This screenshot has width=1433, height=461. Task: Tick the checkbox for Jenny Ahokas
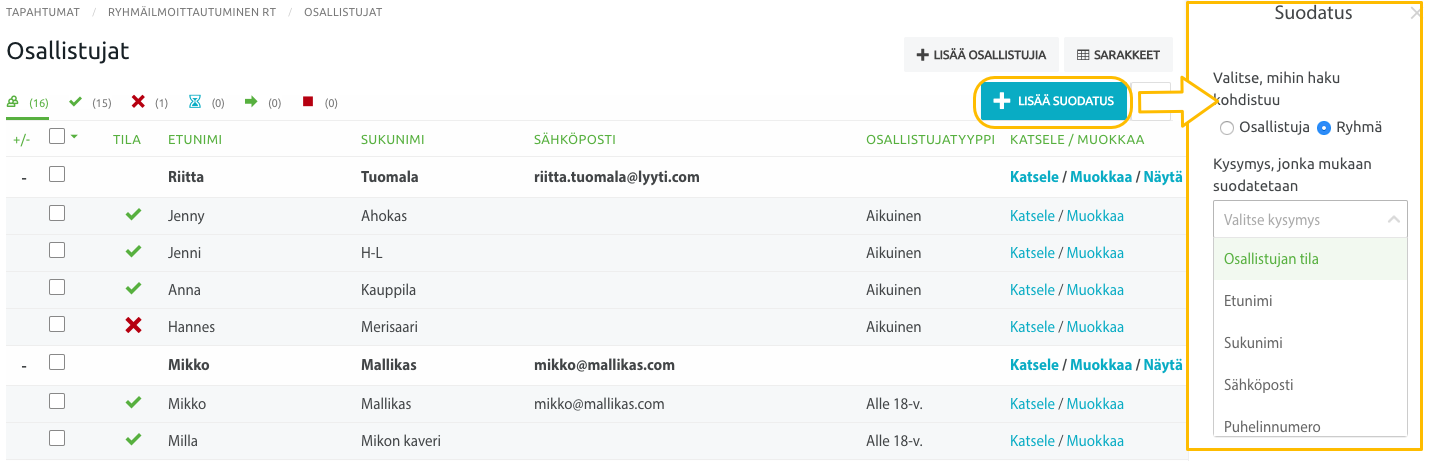click(x=57, y=213)
